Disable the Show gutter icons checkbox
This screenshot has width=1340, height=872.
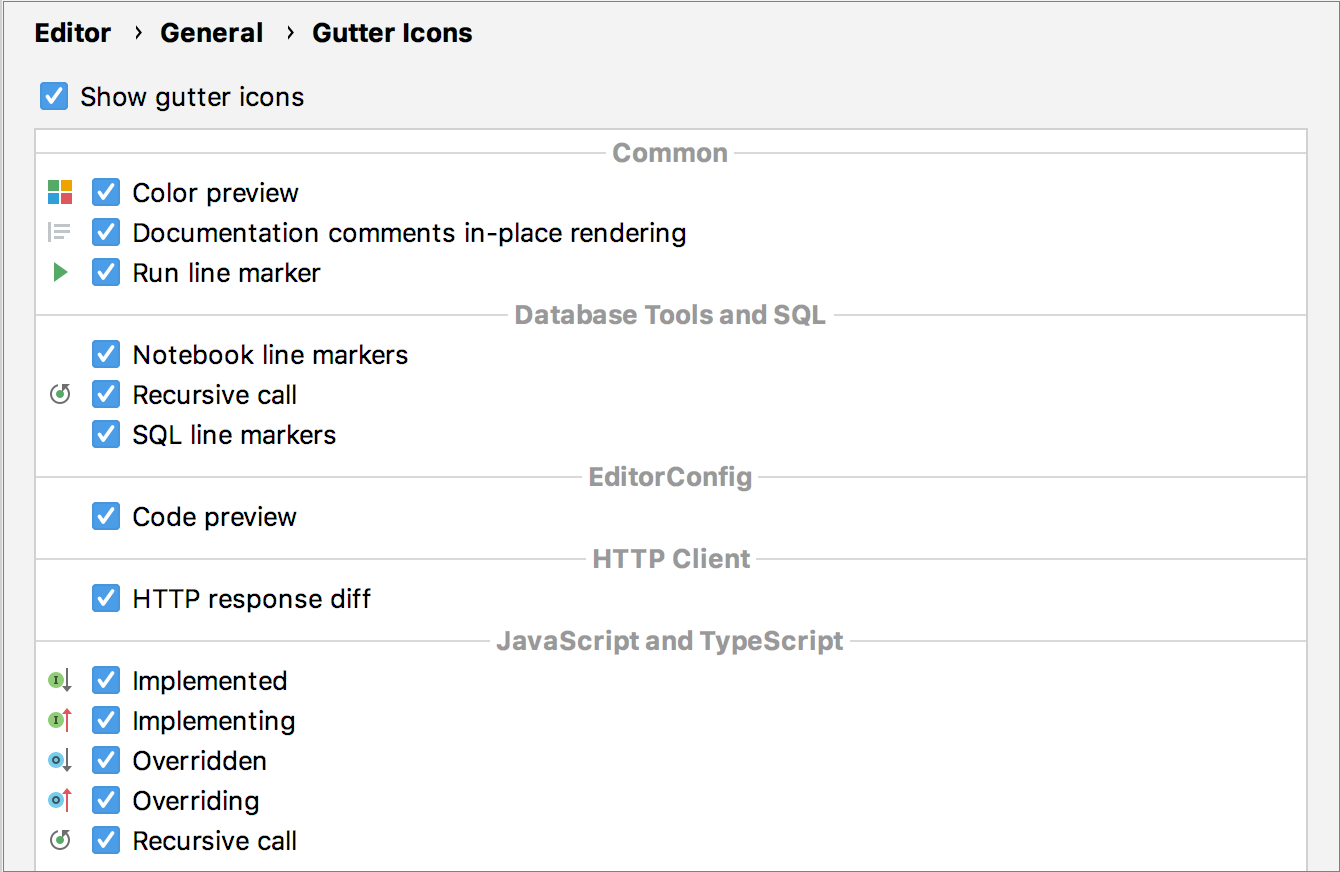[x=53, y=96]
